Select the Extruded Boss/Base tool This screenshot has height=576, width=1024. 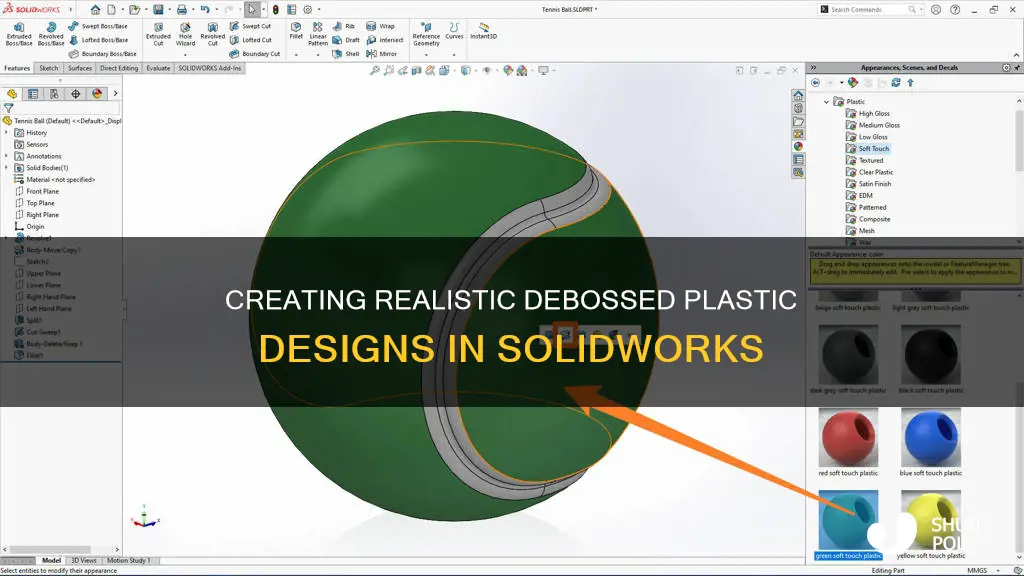[x=19, y=34]
